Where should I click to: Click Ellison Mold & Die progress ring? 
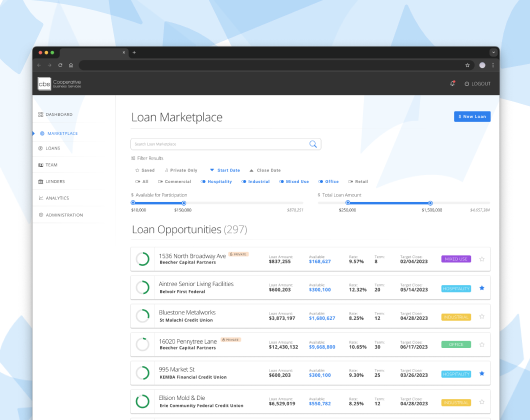pyautogui.click(x=143, y=401)
